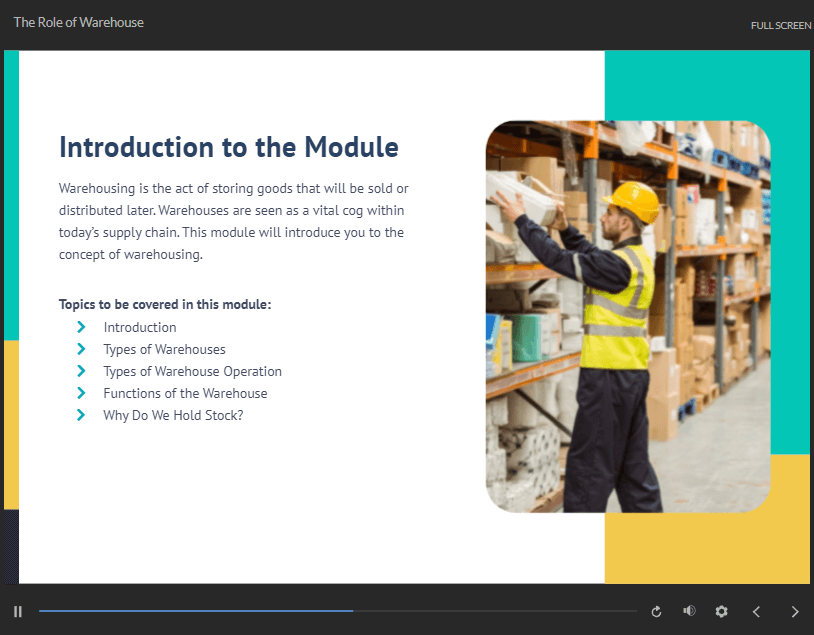Pause the course playback
The image size is (814, 635).
18,612
